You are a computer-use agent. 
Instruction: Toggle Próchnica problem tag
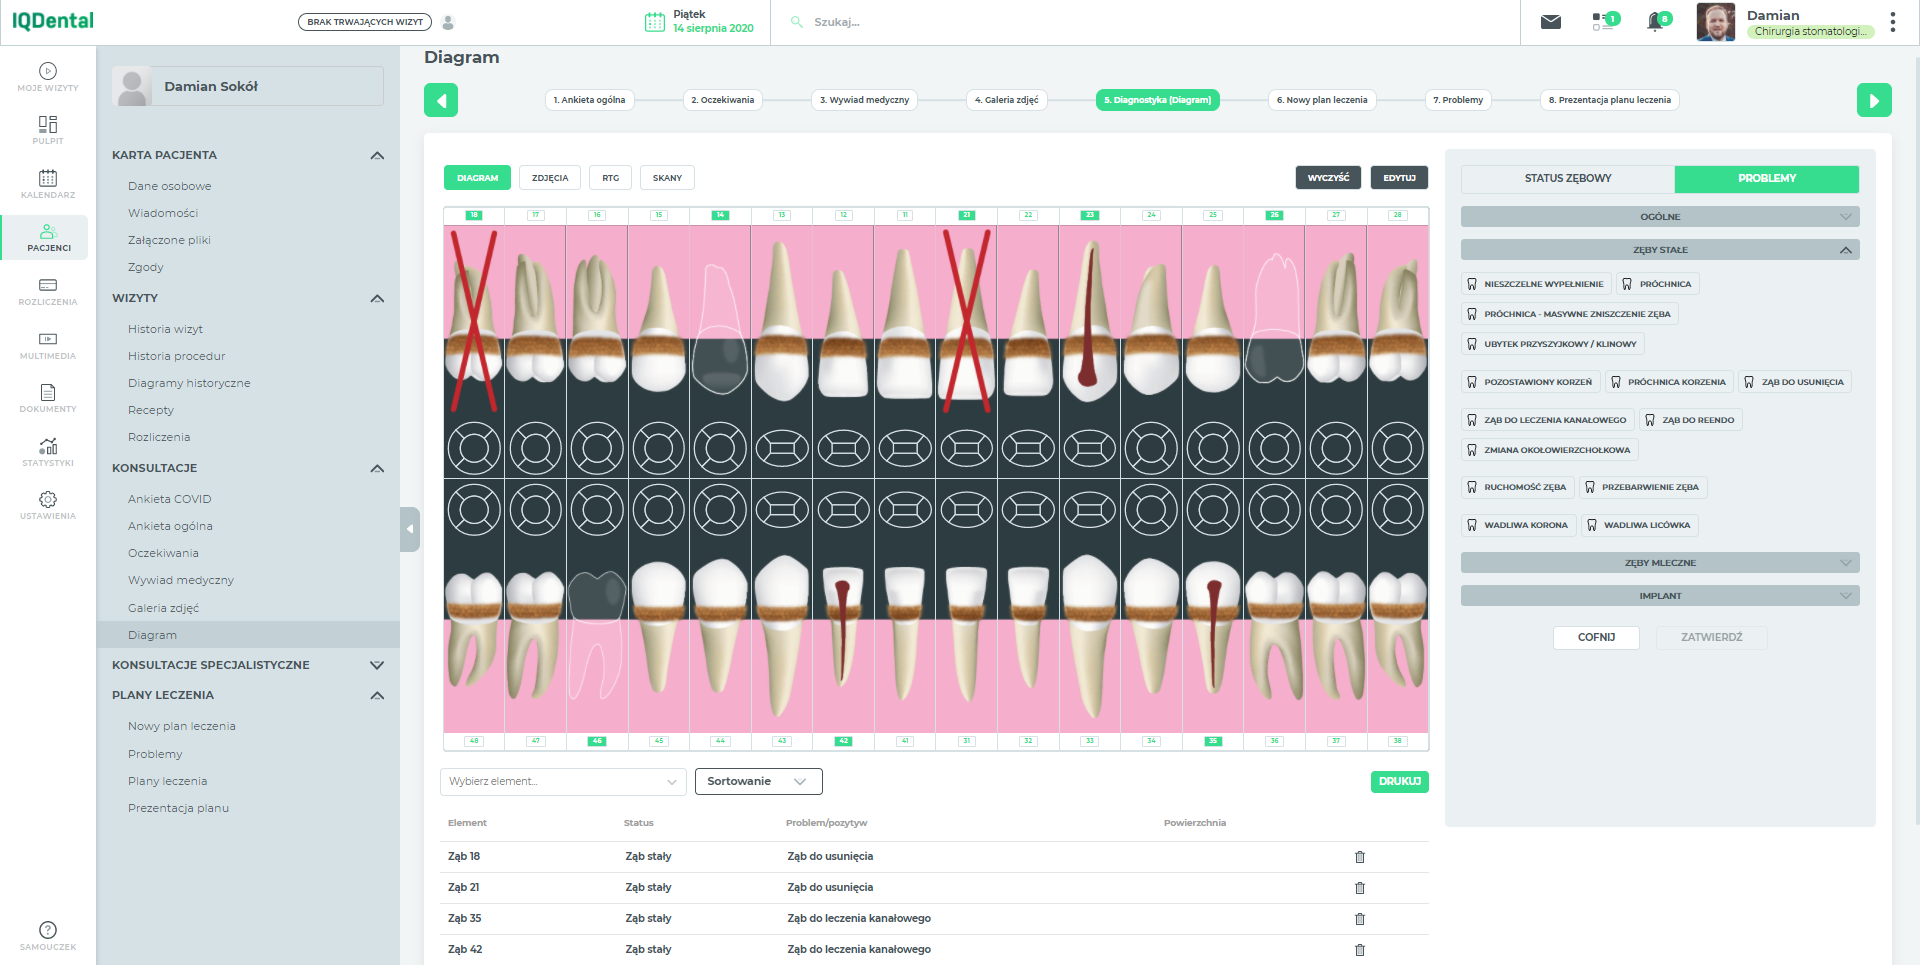[x=1657, y=284]
